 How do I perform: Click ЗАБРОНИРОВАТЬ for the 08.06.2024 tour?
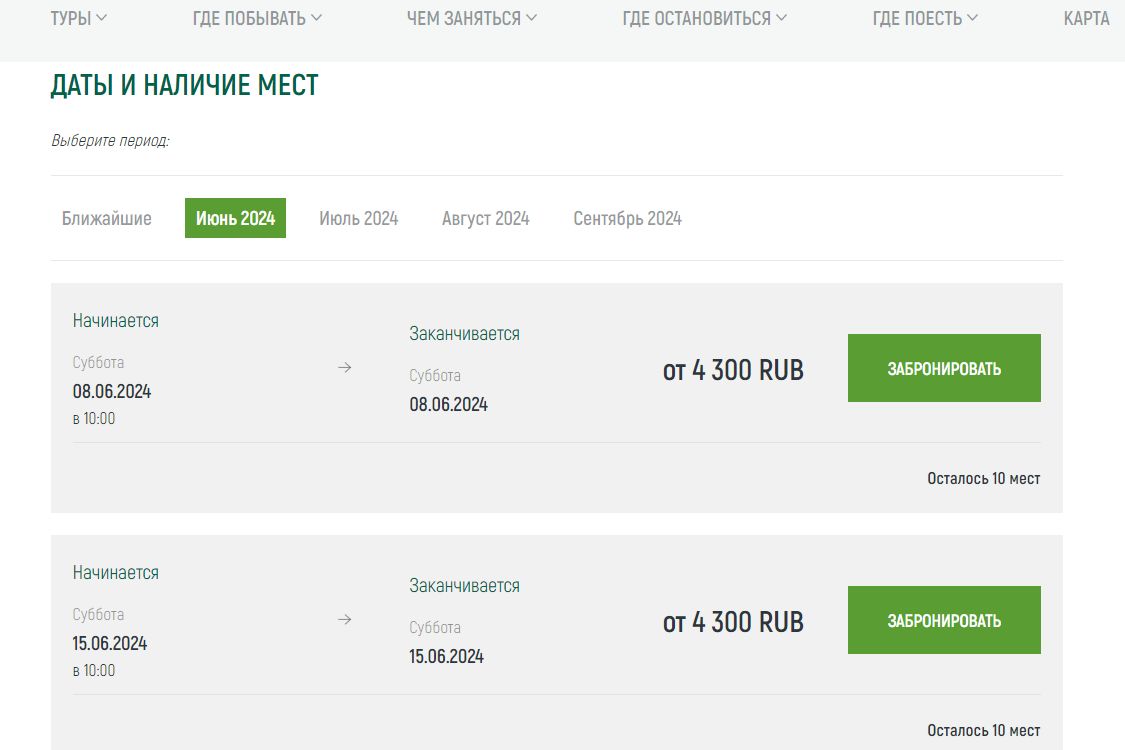click(x=944, y=368)
